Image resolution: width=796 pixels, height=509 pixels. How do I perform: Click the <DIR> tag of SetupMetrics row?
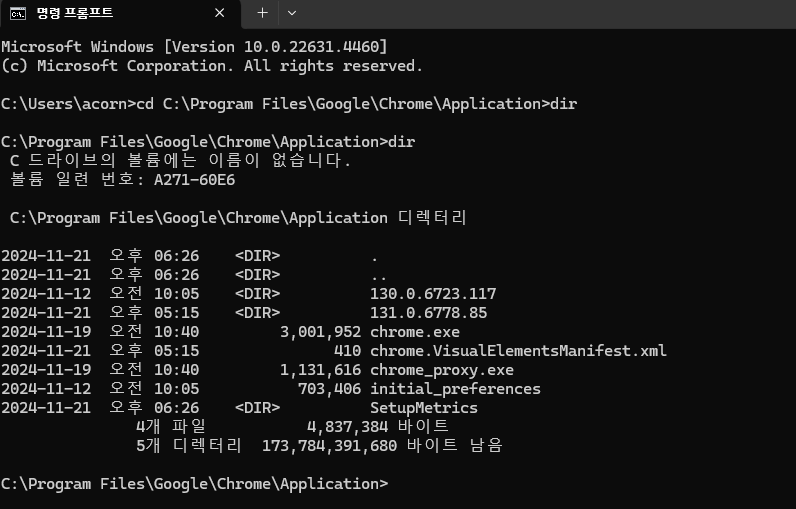257,408
